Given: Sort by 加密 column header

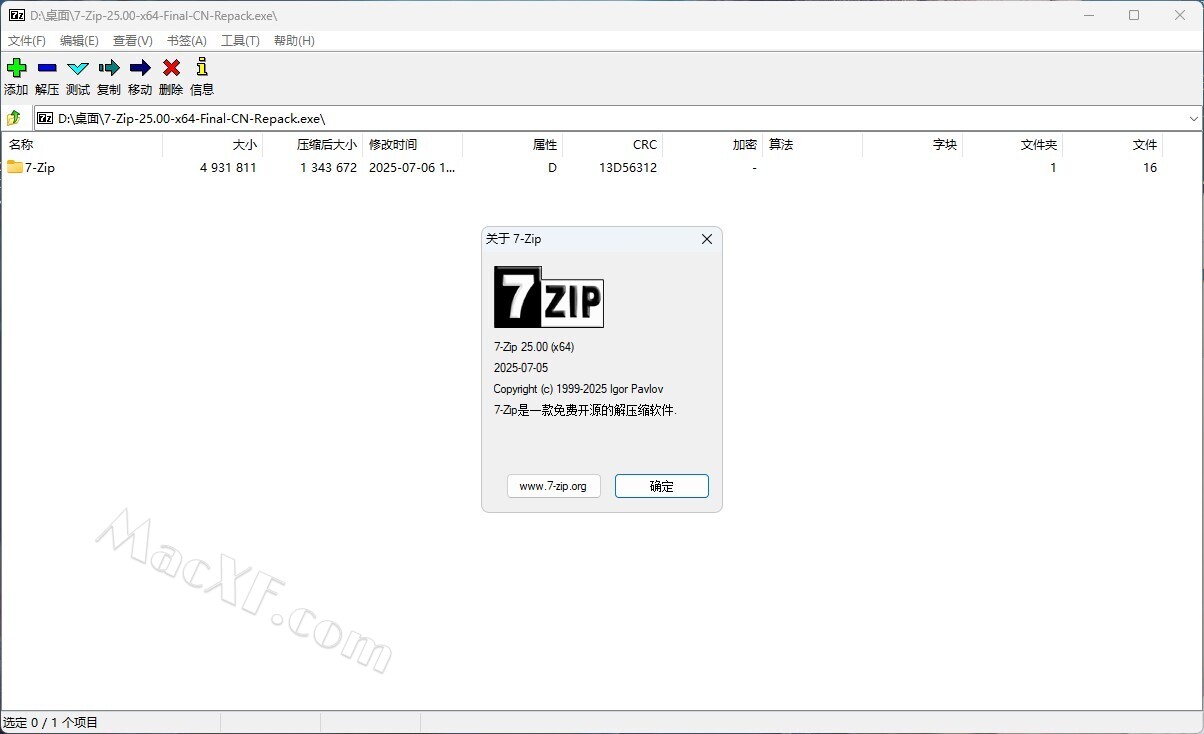Looking at the screenshot, I should tap(712, 145).
